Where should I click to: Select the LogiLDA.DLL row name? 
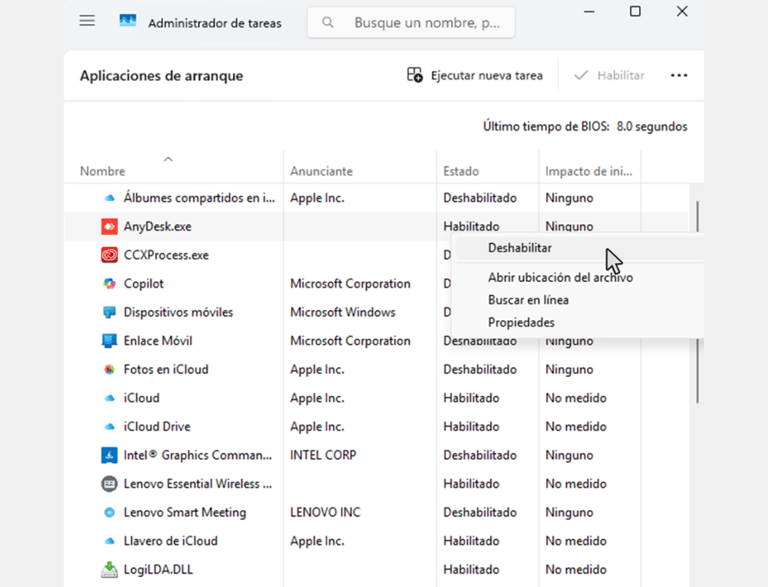158,569
